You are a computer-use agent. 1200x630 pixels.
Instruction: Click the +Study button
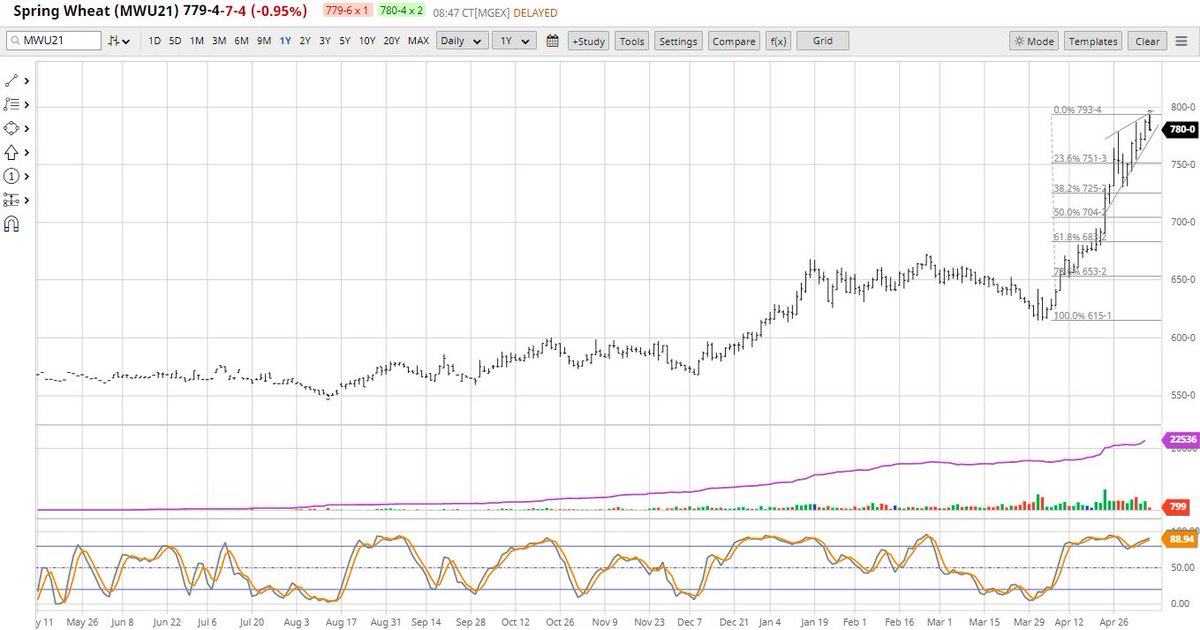coord(588,41)
